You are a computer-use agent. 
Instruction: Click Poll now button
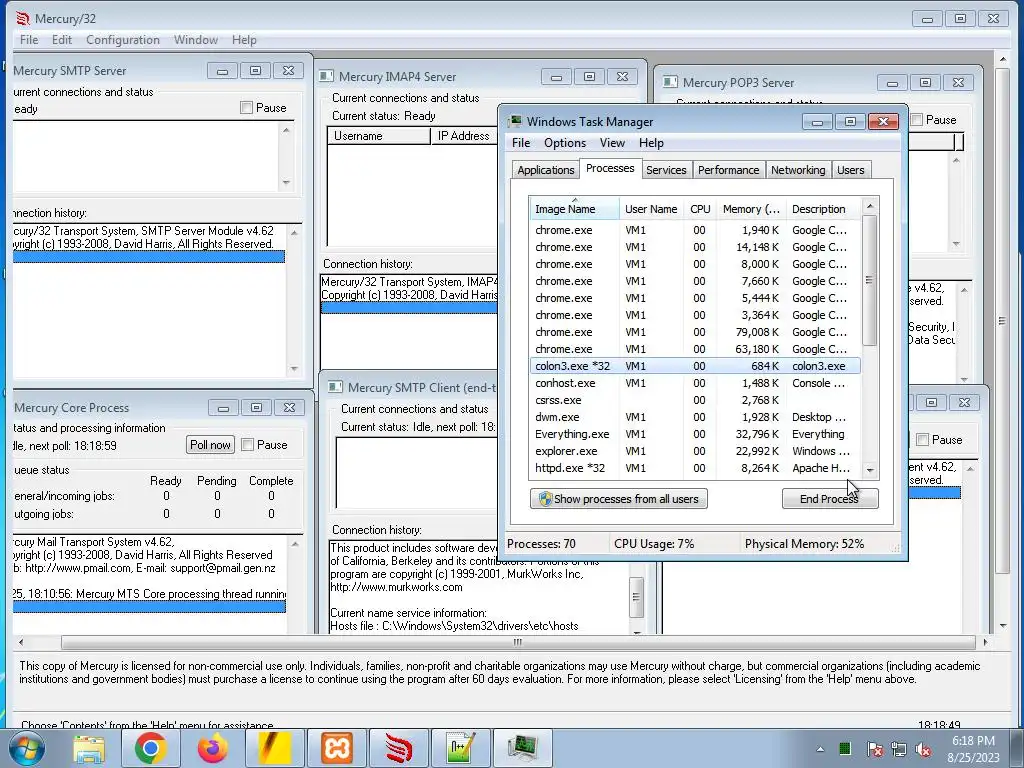click(210, 445)
